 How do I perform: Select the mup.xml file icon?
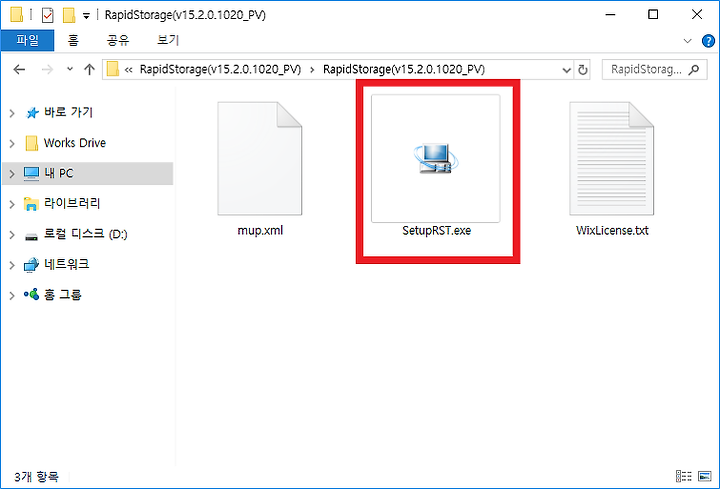pos(260,158)
